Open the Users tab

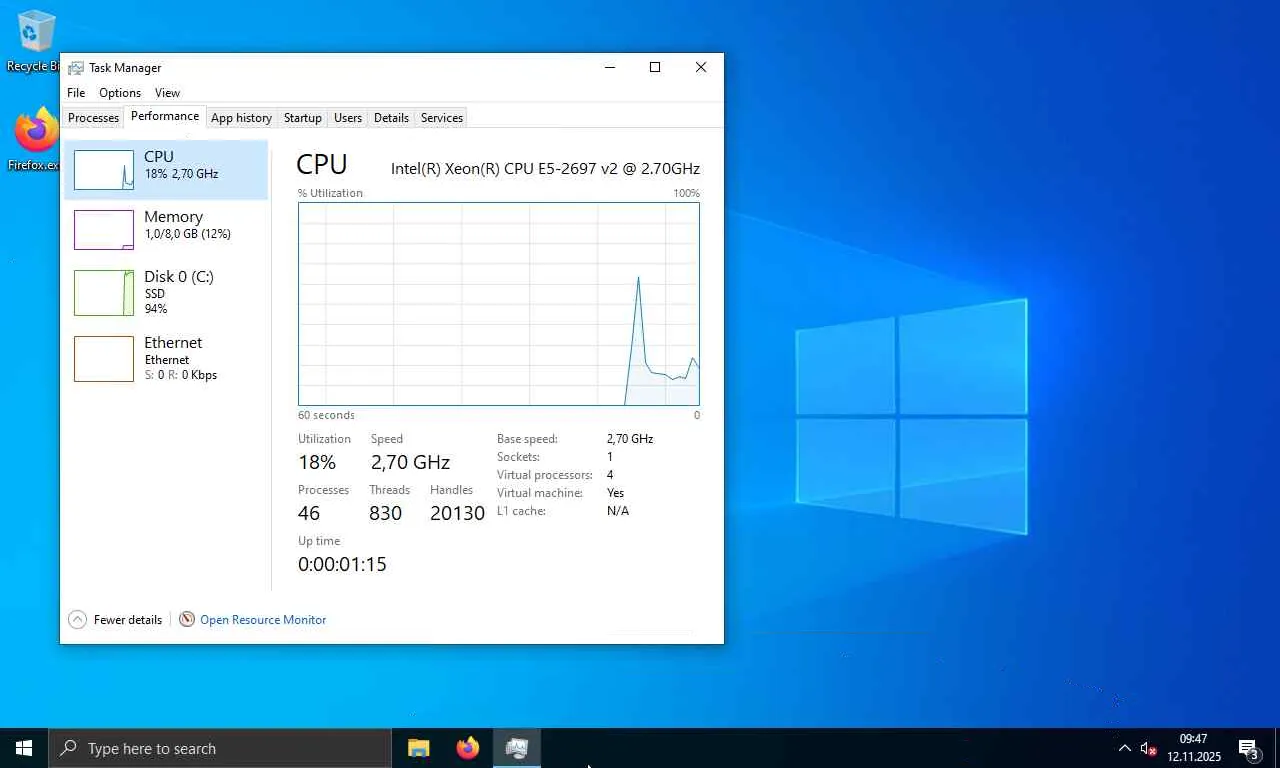pyautogui.click(x=348, y=118)
